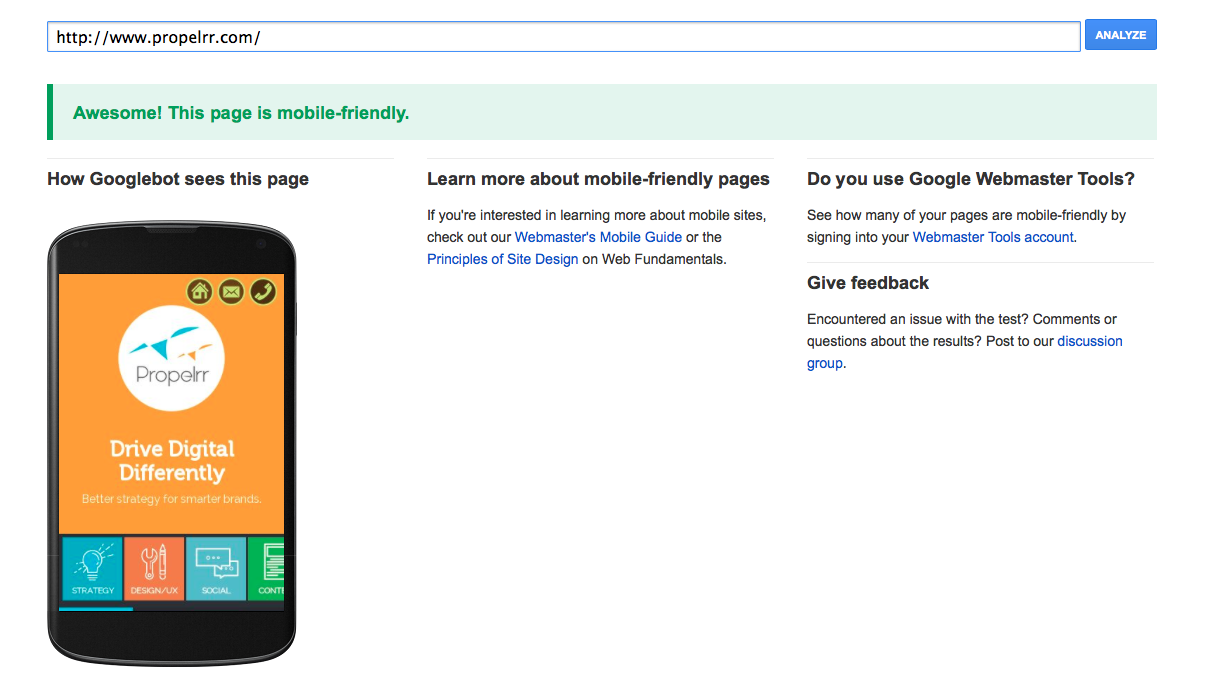Select the Strategy lightbulb tile
Screen dimensions: 1205x680
[x=93, y=568]
